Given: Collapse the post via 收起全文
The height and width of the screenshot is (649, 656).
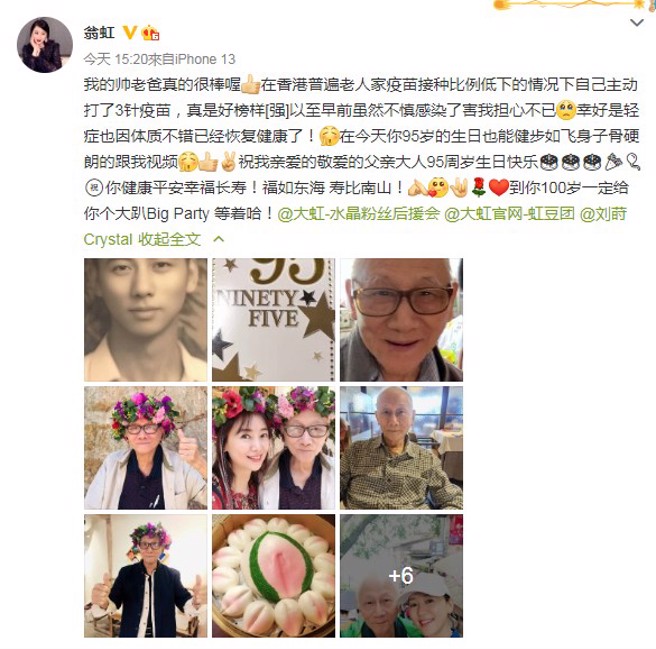Looking at the screenshot, I should (x=169, y=239).
